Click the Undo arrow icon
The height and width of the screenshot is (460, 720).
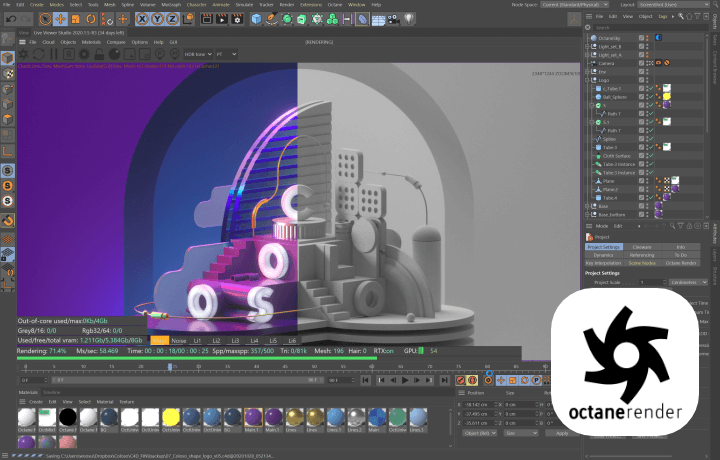[x=11, y=19]
